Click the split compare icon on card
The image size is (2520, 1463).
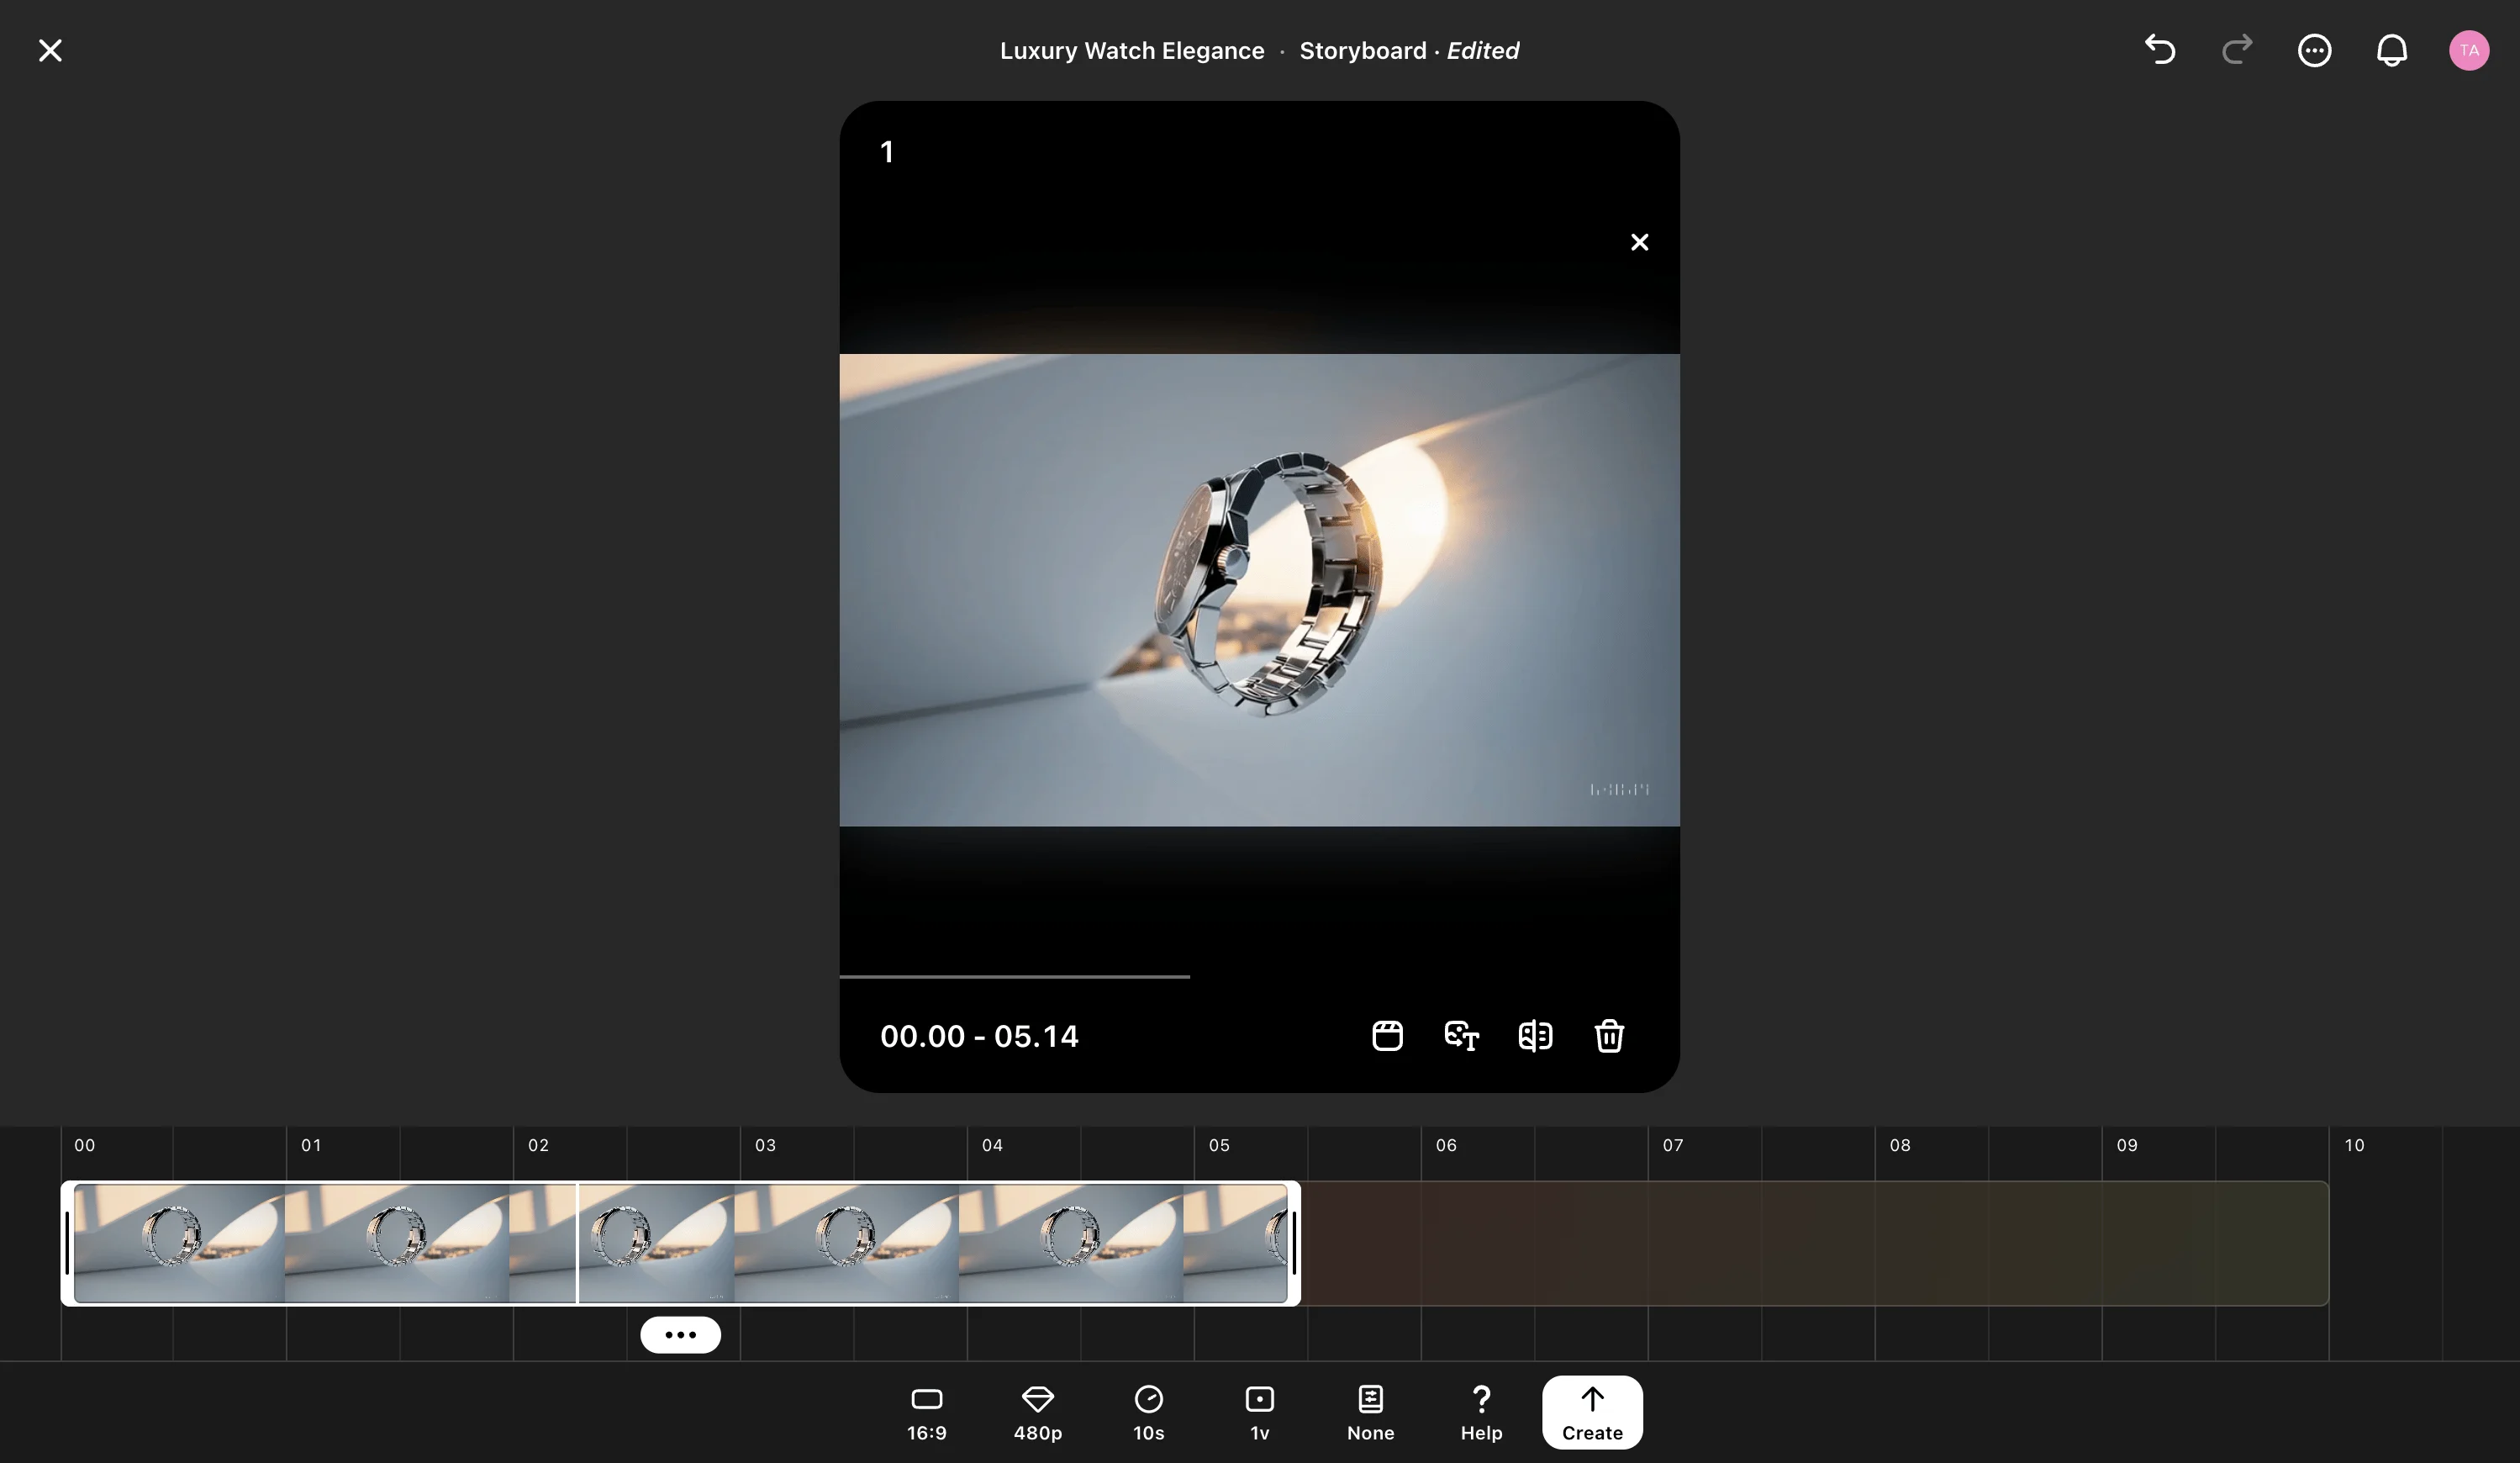click(1535, 1036)
